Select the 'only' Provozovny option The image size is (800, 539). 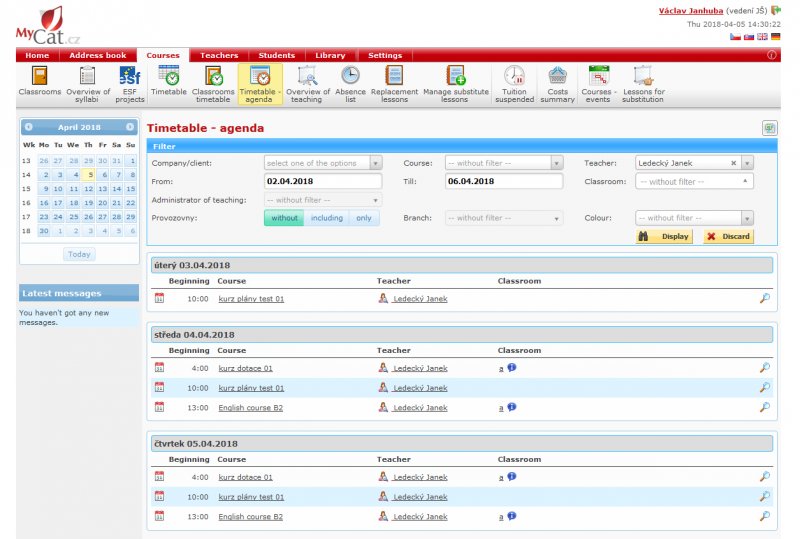364,218
